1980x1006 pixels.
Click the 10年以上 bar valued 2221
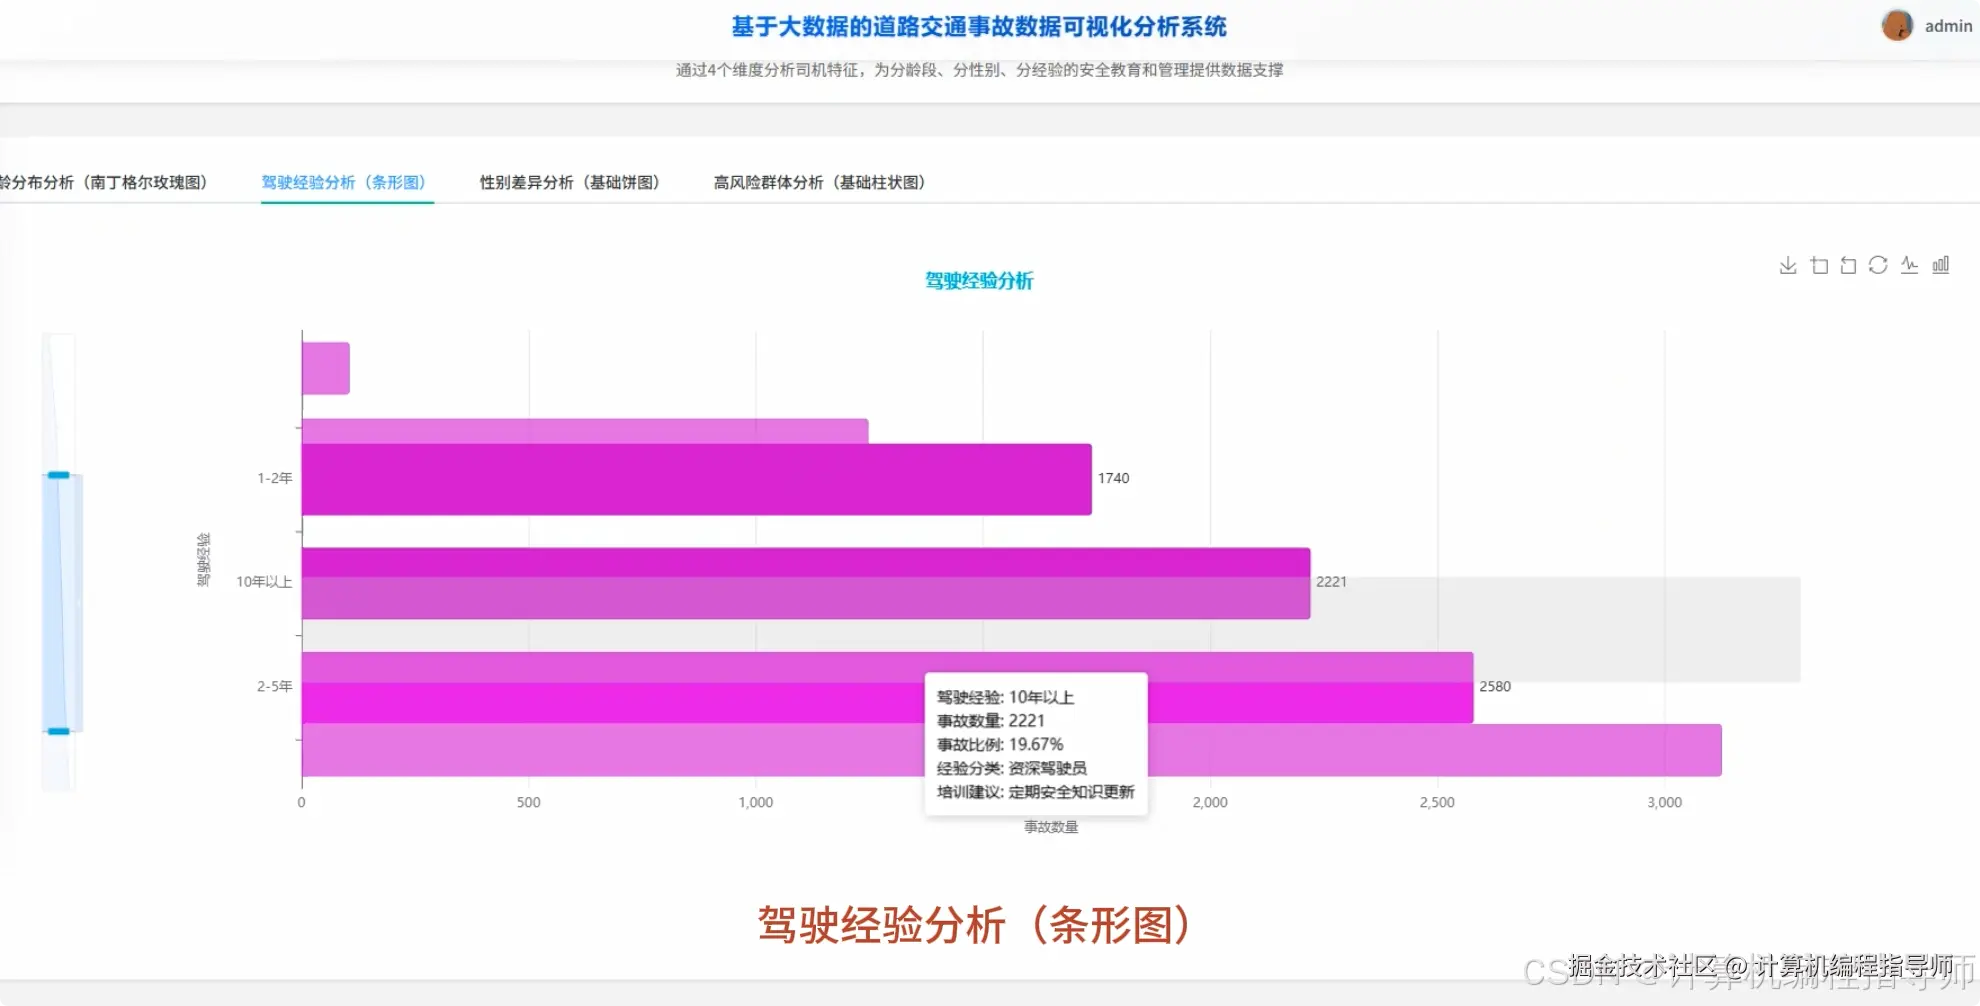click(x=806, y=583)
